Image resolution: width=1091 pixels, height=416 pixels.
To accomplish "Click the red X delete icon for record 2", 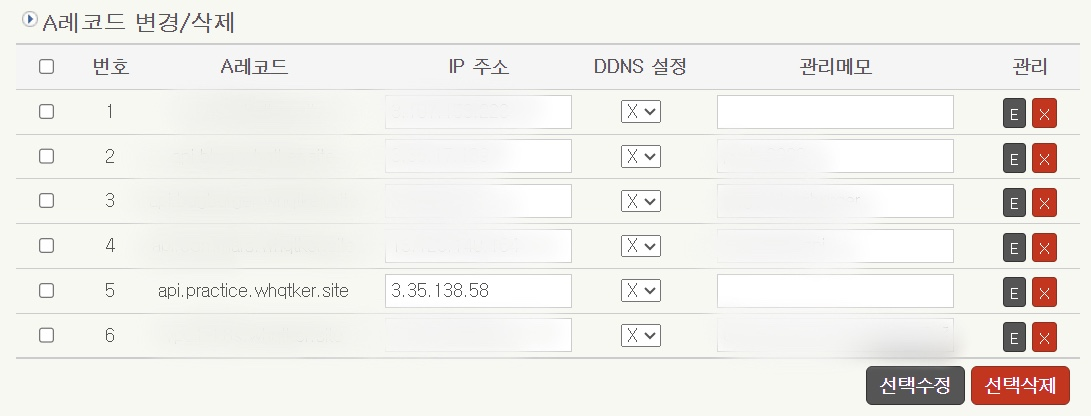I will 1044,158.
